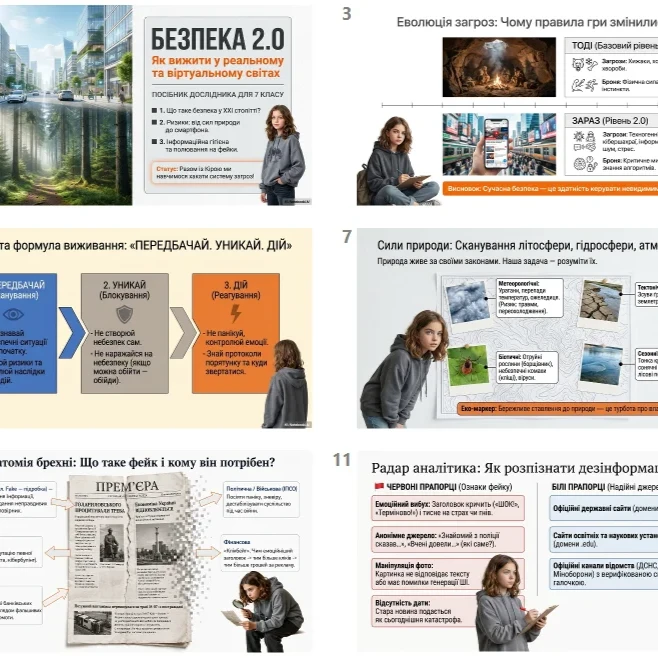Click the eye icon in the ПЕРЕДБАЧАЙ block

(13, 314)
